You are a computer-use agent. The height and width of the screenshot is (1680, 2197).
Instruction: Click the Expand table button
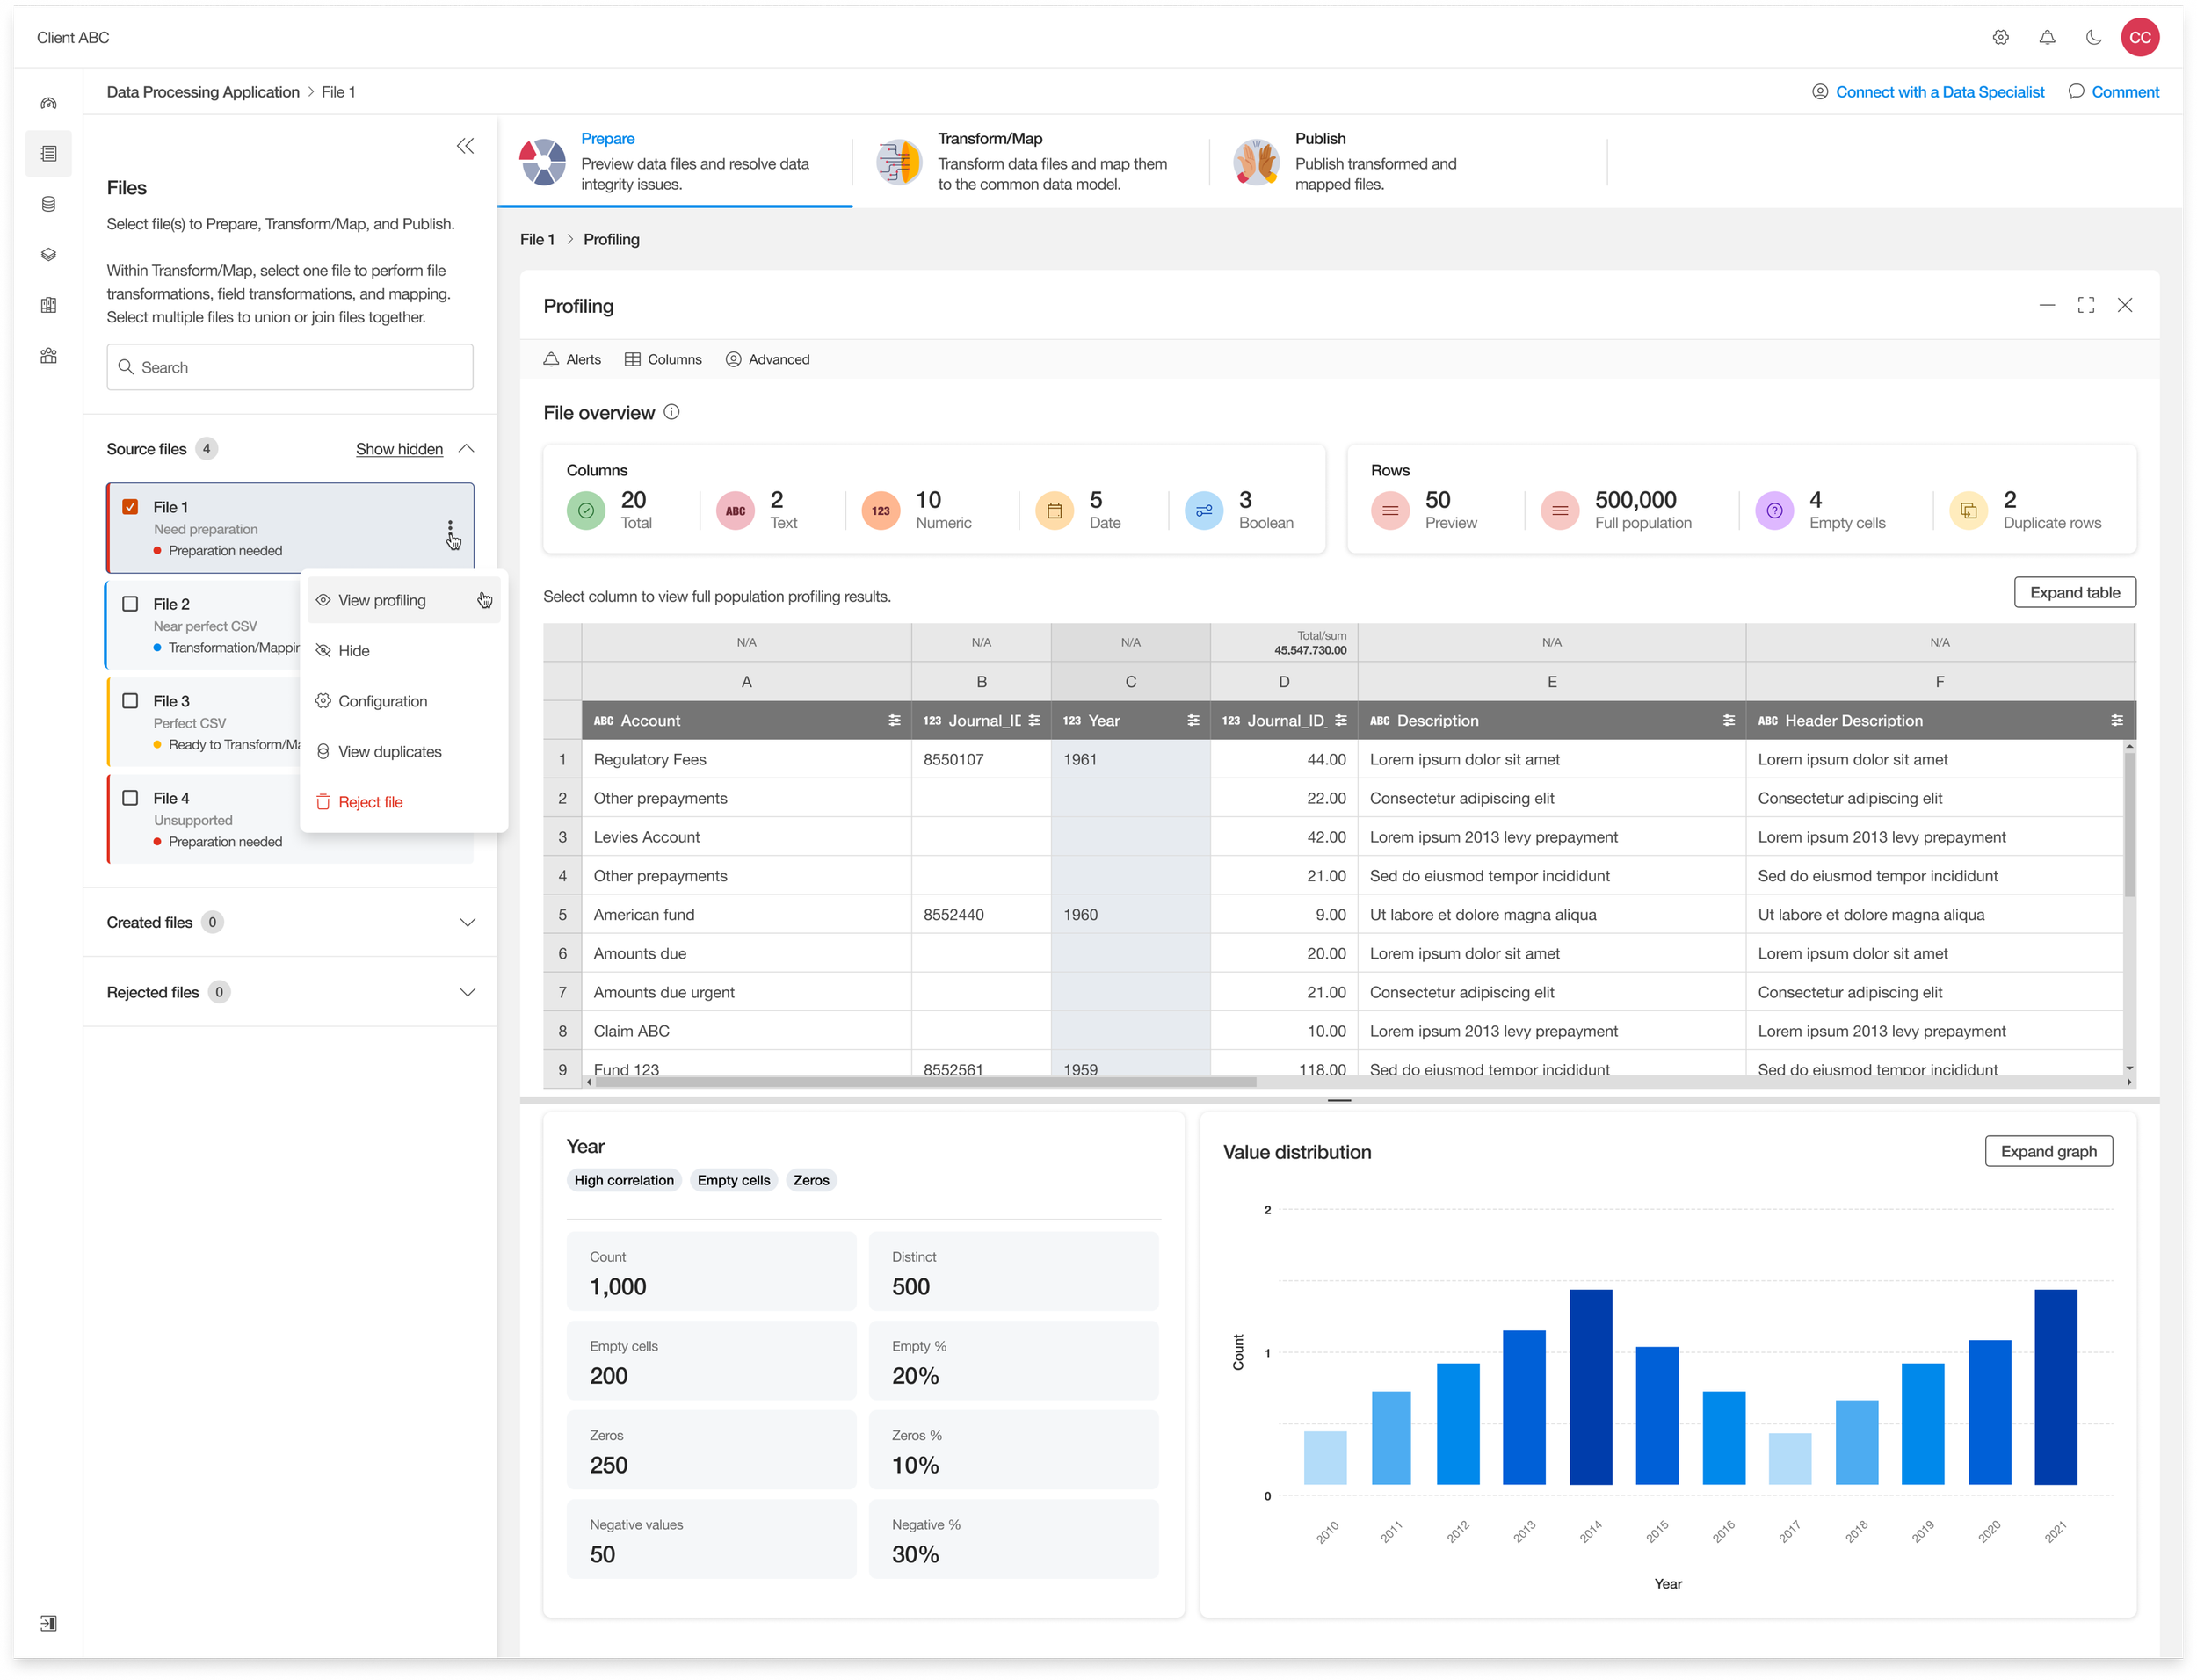point(2074,592)
